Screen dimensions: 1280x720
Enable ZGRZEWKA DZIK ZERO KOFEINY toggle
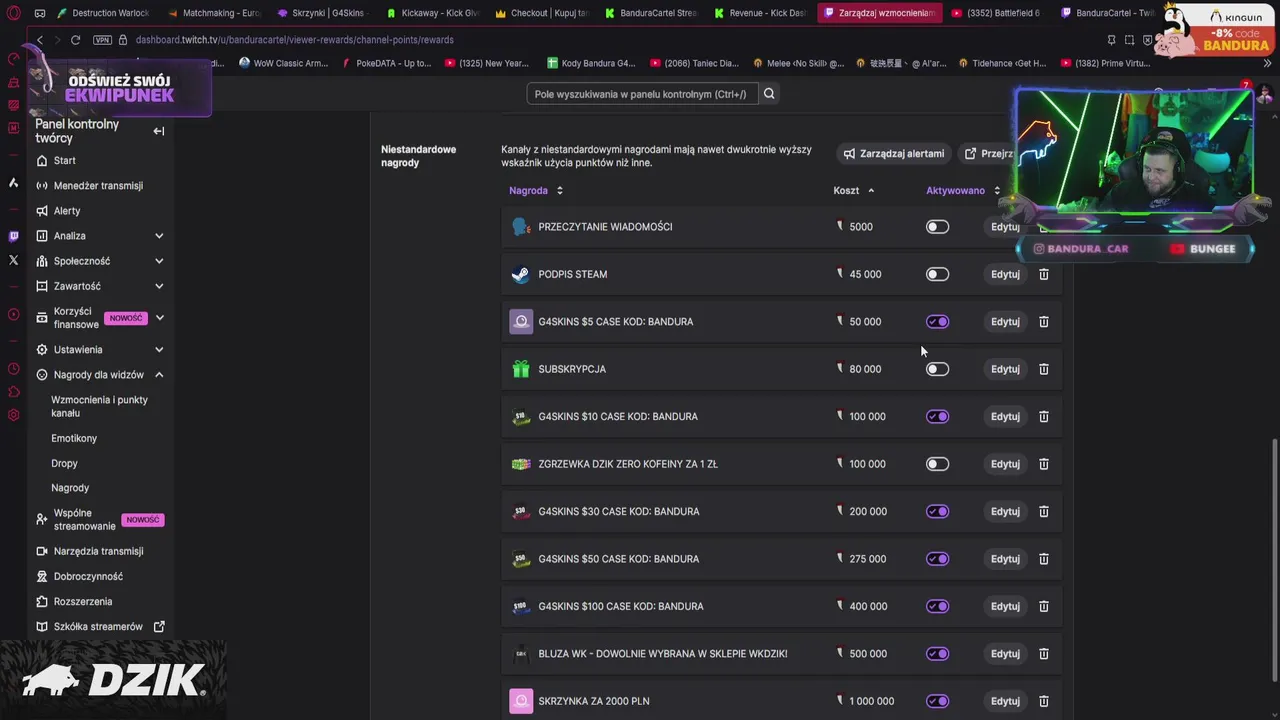point(937,464)
